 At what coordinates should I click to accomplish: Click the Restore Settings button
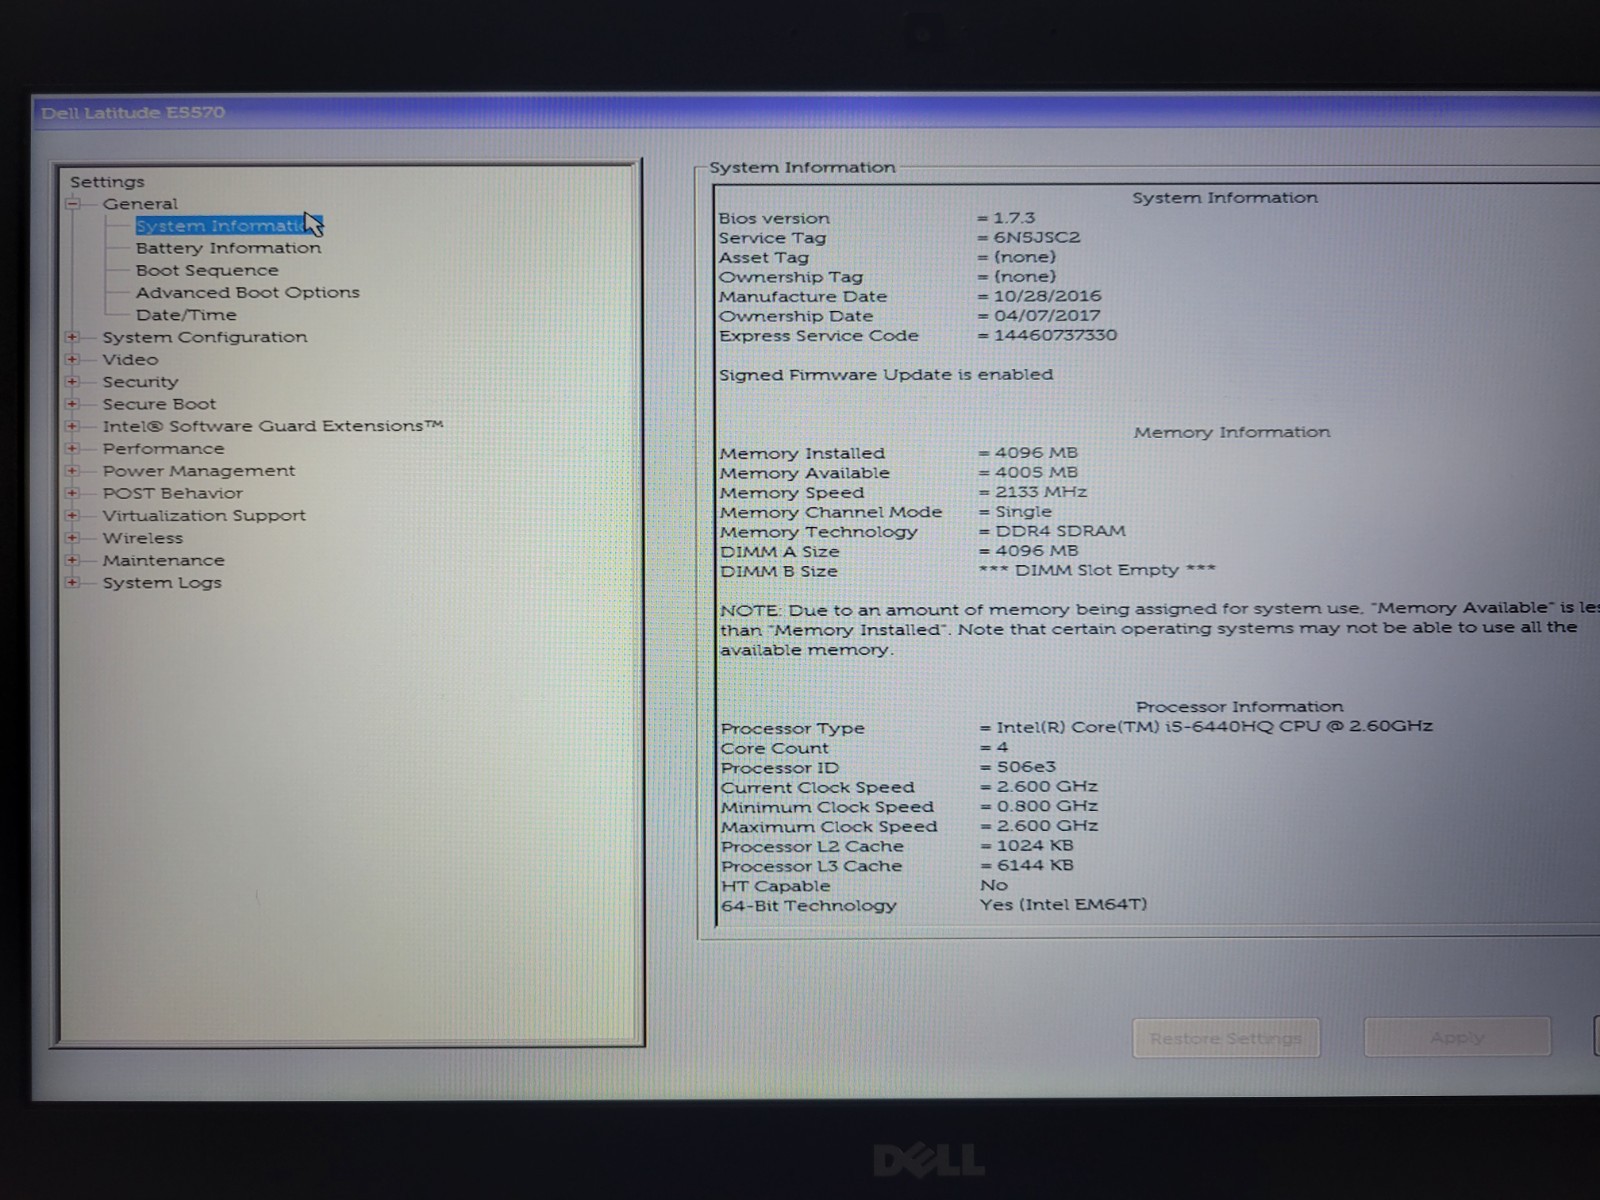pos(1226,1038)
